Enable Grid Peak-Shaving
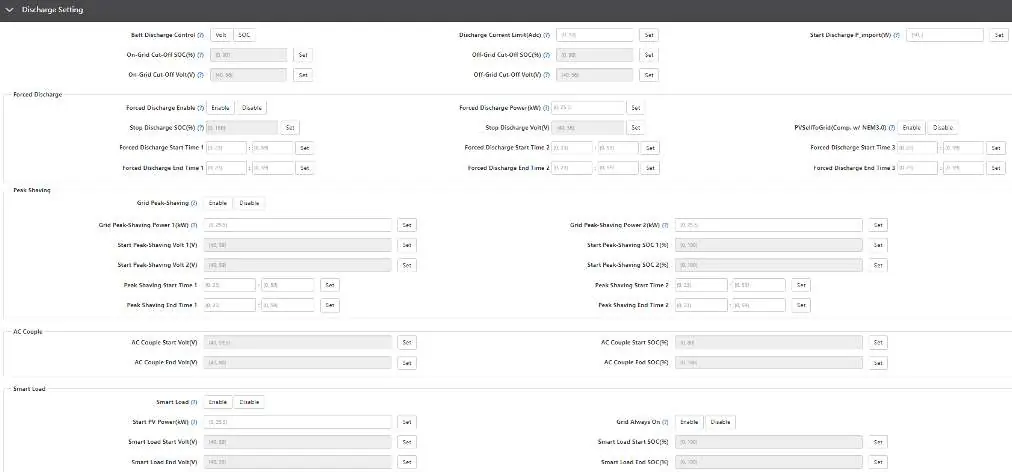This screenshot has height=472, width=1012. 218,203
